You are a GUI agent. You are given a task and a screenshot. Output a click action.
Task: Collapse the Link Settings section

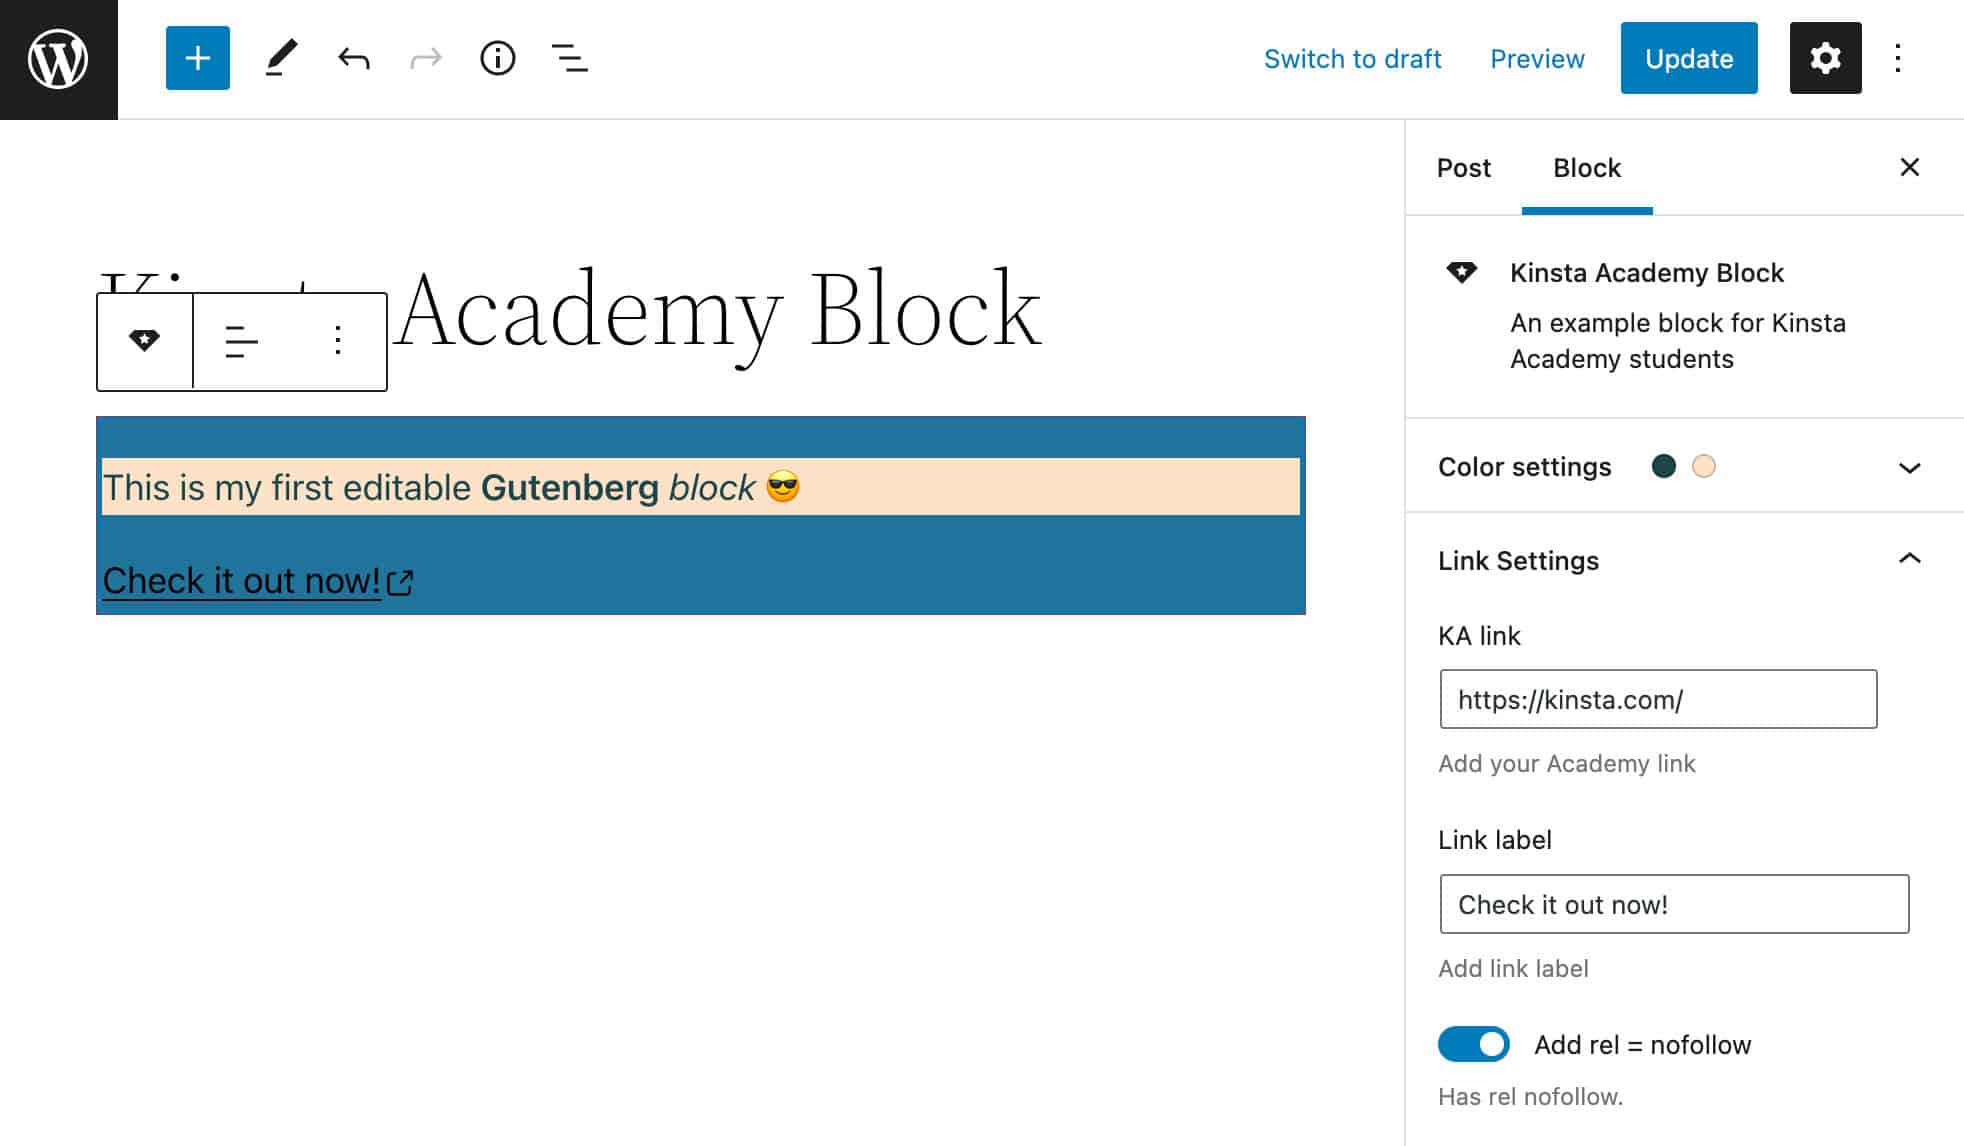point(1911,558)
